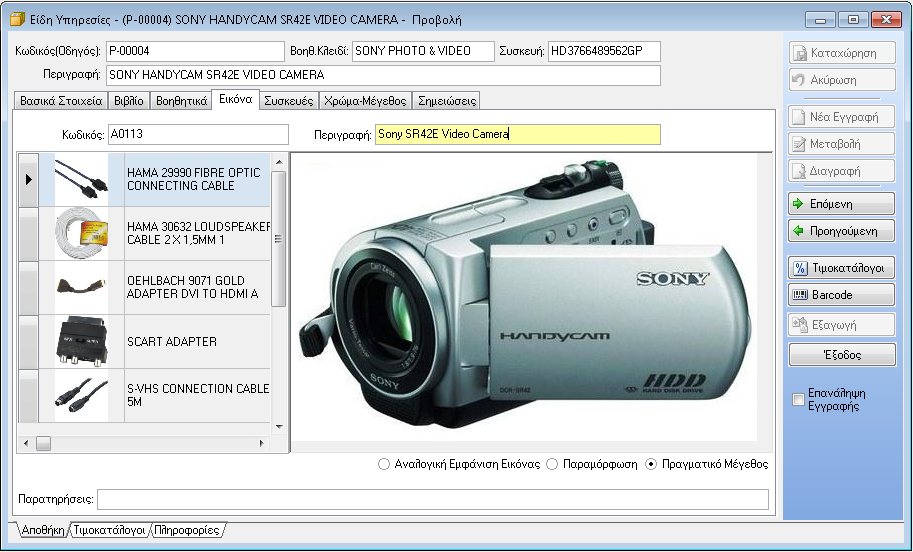Click the Εξαγωγή export button

(x=842, y=325)
